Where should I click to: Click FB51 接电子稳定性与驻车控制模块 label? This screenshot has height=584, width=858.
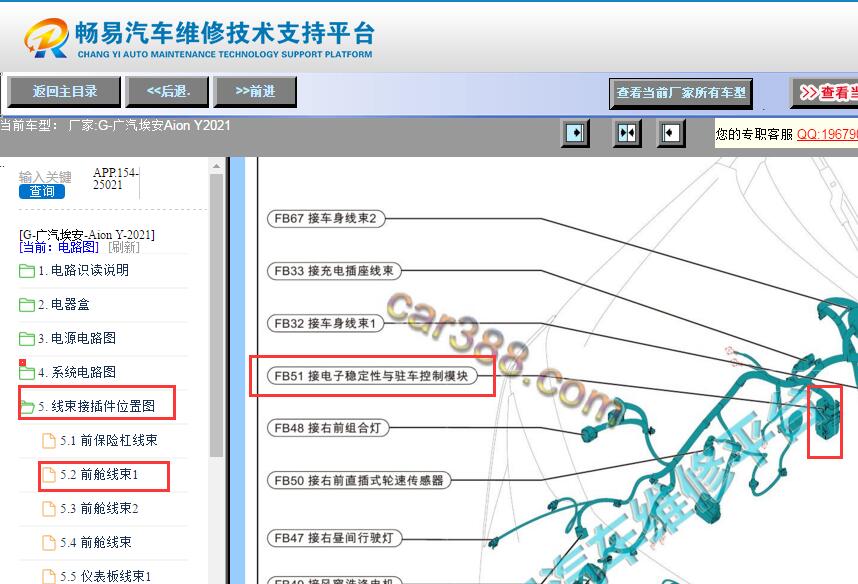372,376
